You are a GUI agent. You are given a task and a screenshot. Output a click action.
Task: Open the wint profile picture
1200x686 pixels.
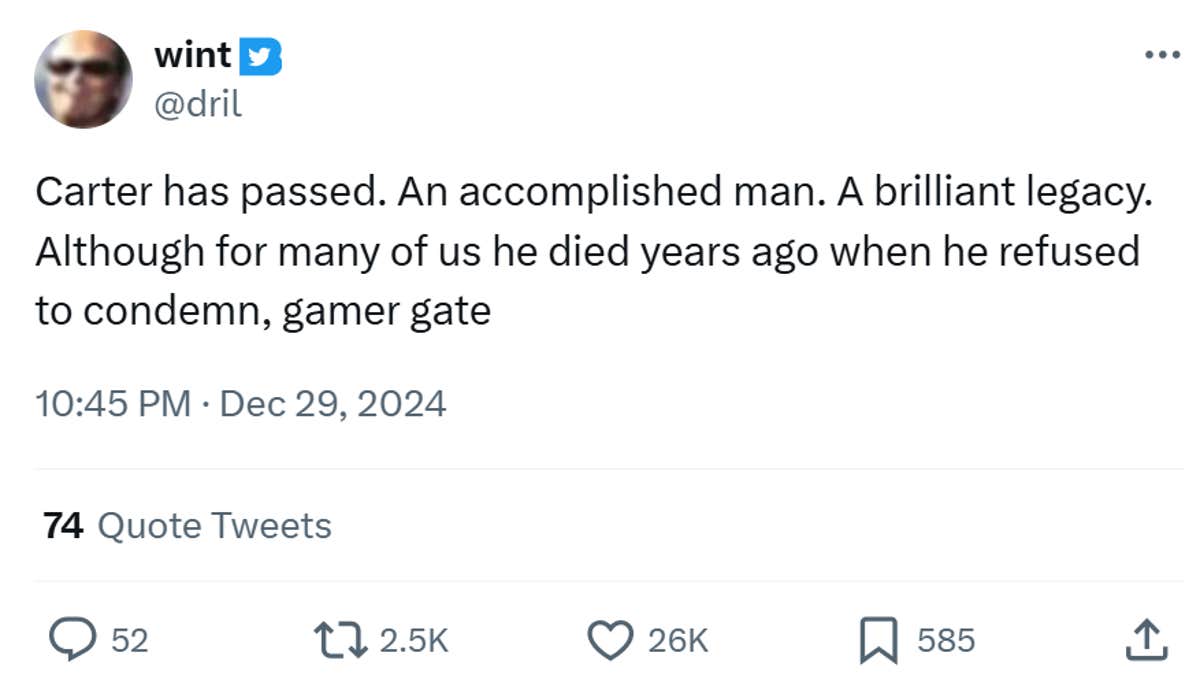[x=84, y=79]
